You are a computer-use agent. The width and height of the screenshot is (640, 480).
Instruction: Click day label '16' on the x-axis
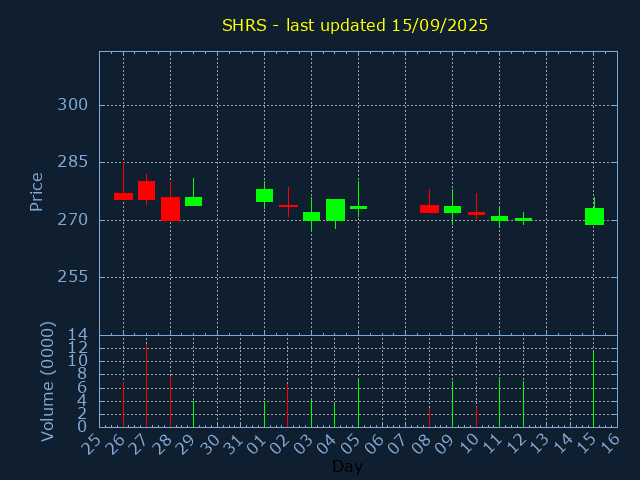pyautogui.click(x=609, y=444)
